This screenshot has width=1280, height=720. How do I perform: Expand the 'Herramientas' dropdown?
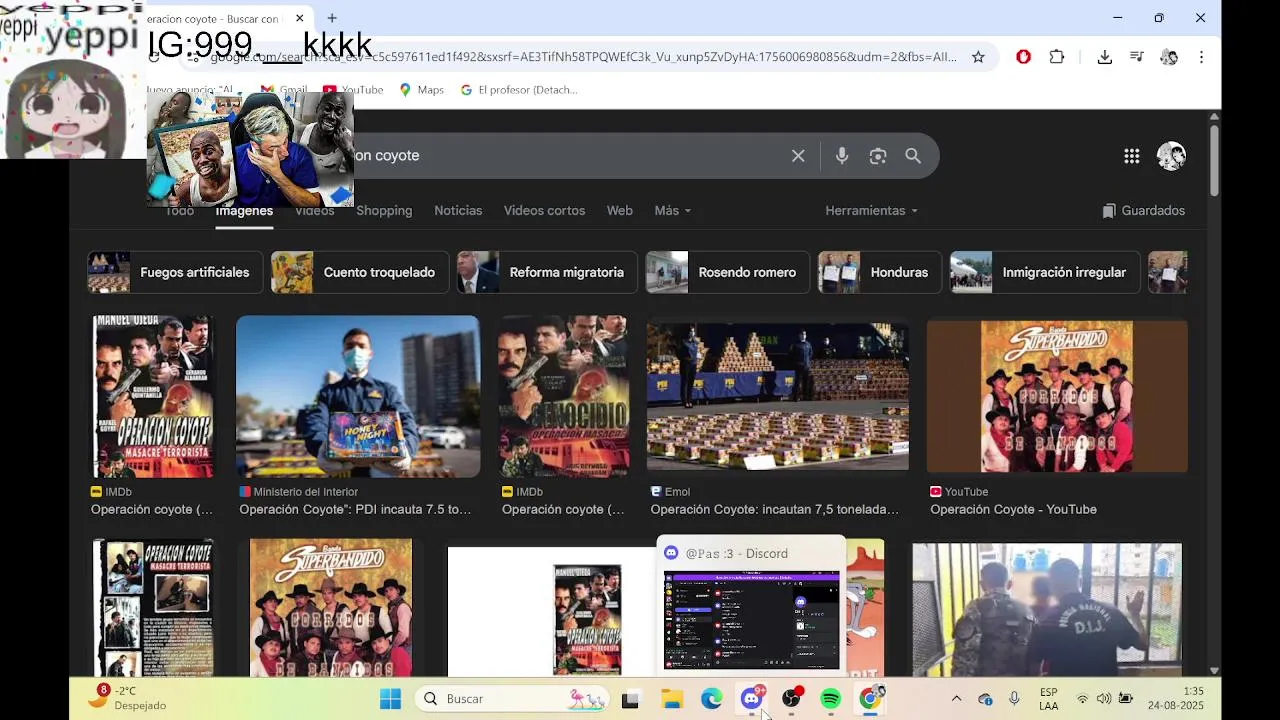pyautogui.click(x=871, y=211)
